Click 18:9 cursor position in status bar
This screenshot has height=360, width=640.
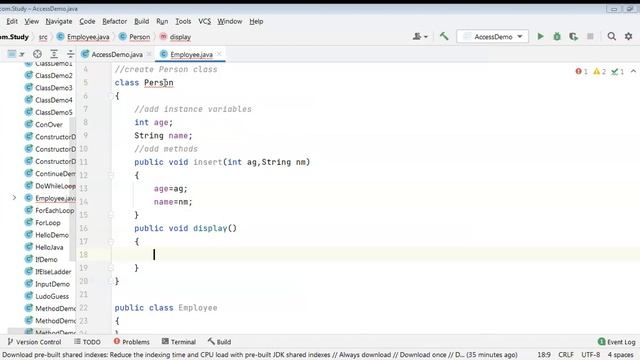click(x=544, y=355)
